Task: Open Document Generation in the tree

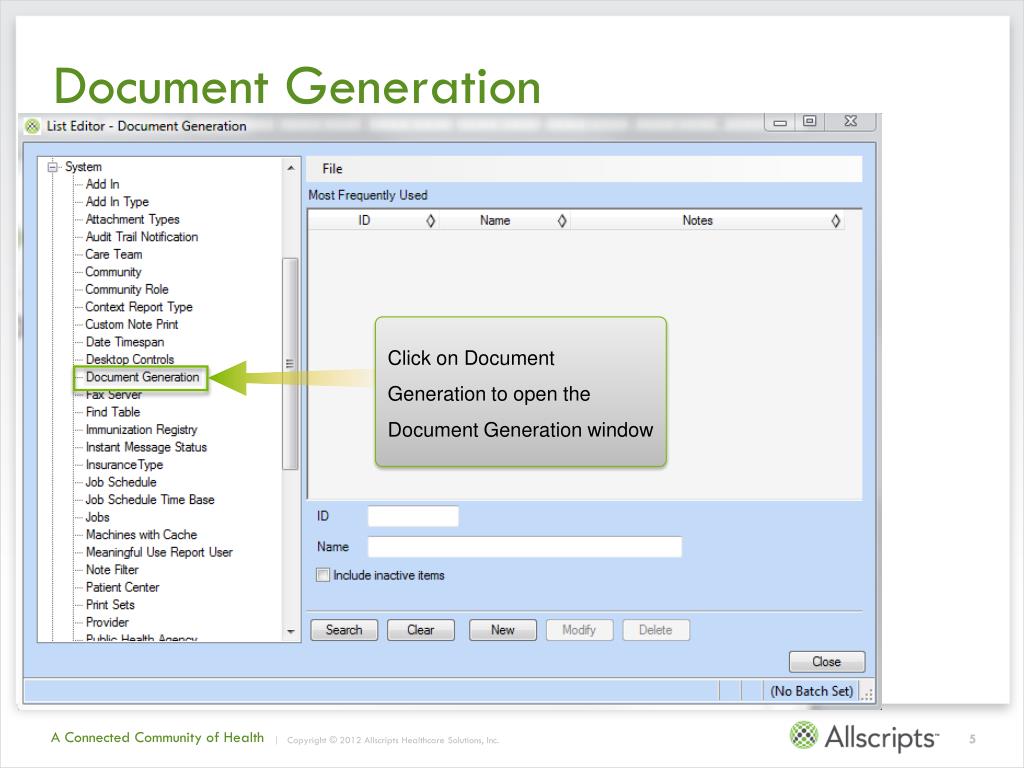Action: coord(142,377)
